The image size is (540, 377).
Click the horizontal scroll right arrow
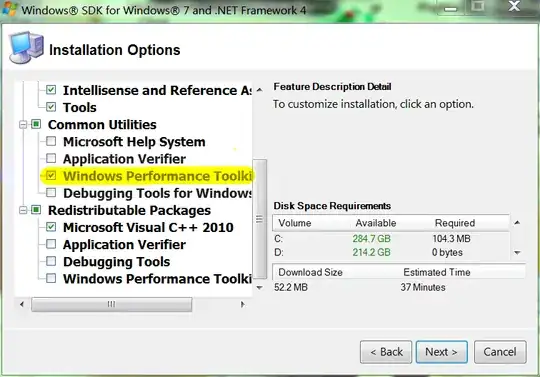click(x=243, y=304)
